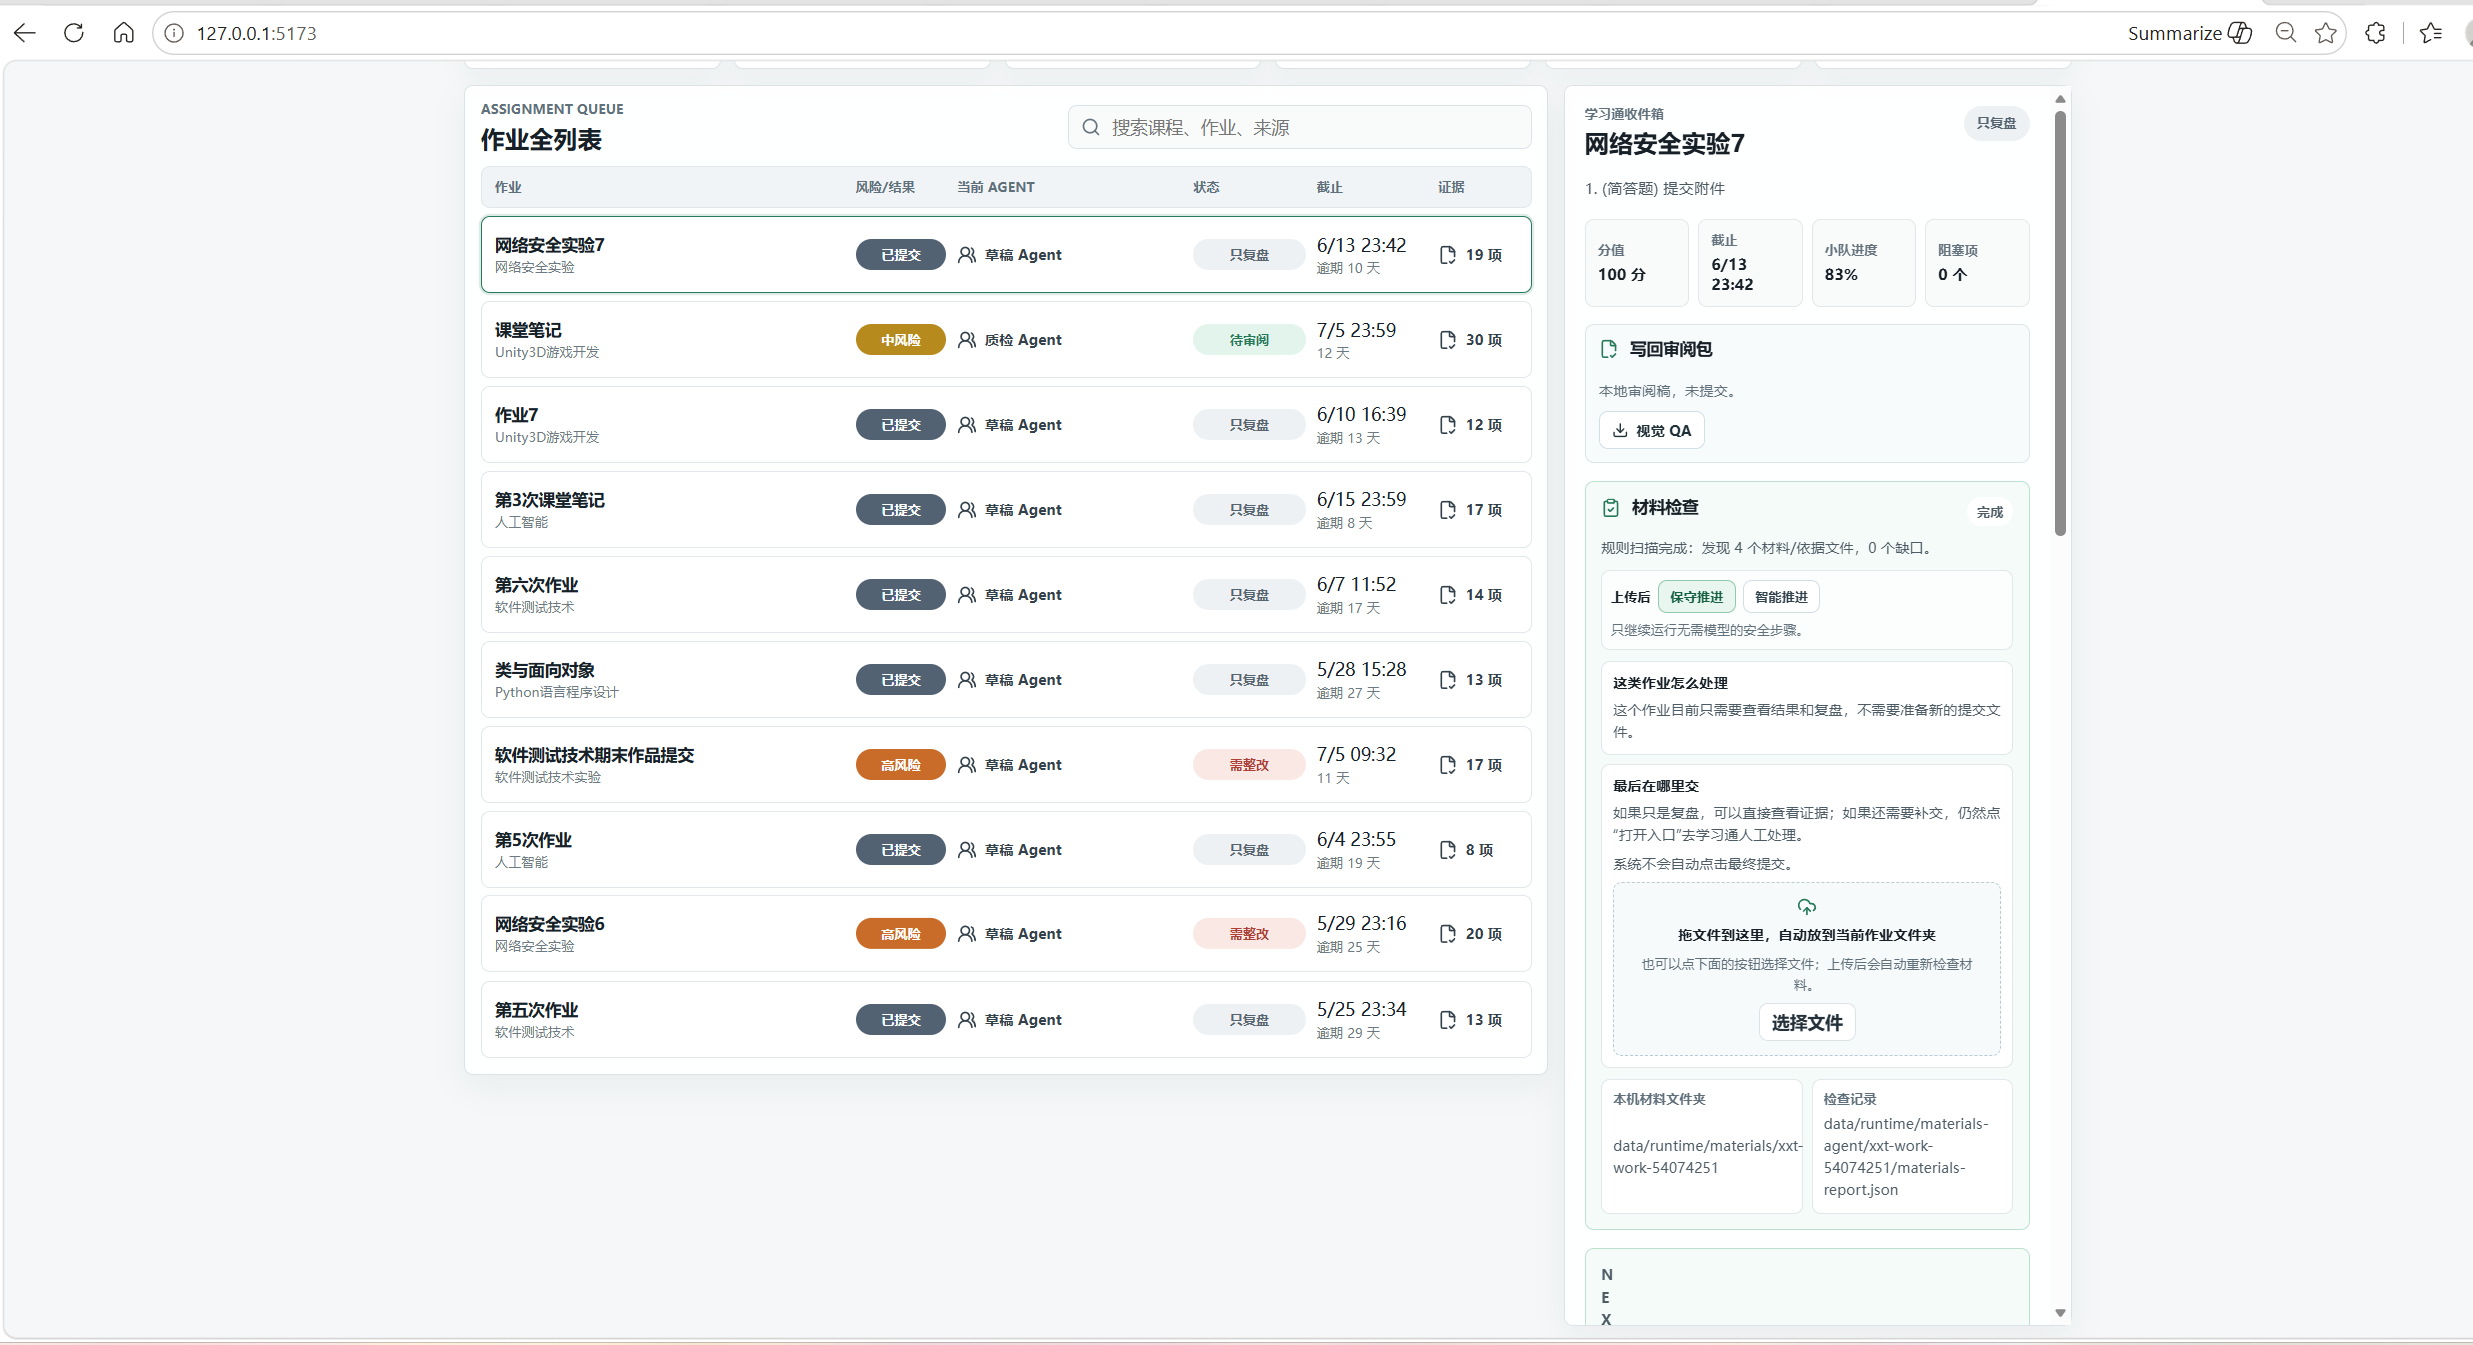The width and height of the screenshot is (2473, 1345).
Task: Click the 风险/结果 column header
Action: [x=884, y=187]
